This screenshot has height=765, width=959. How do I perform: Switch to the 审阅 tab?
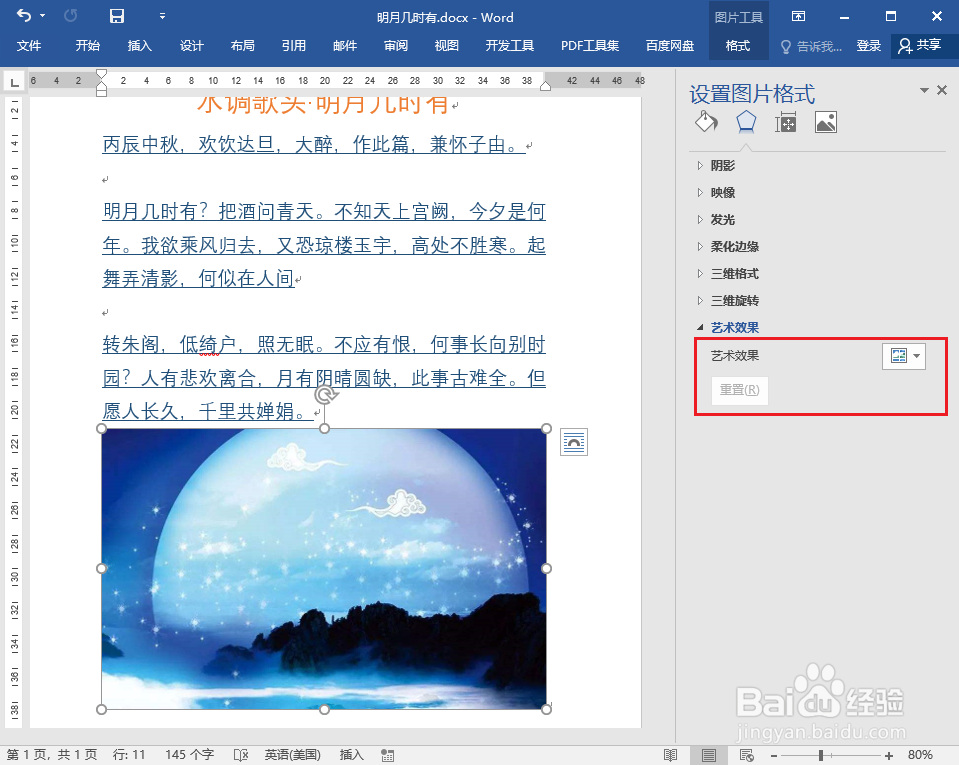coord(396,46)
